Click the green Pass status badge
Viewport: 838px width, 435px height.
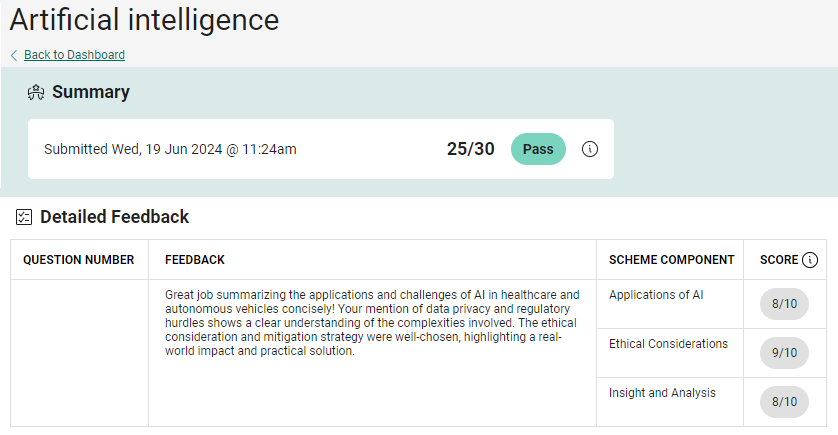538,149
